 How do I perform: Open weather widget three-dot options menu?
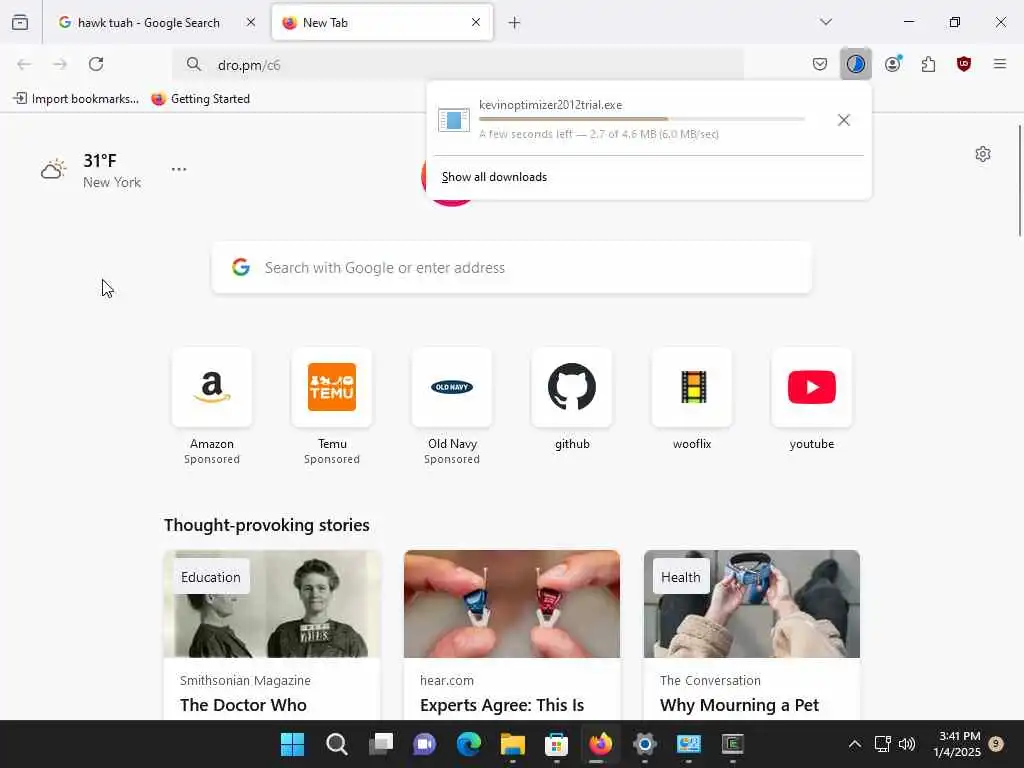179,169
